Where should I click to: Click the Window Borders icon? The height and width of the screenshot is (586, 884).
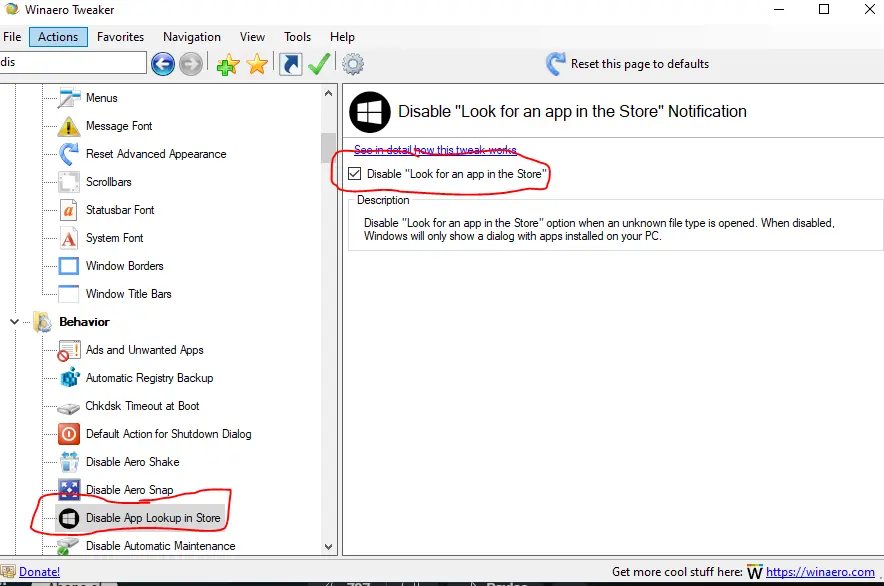click(x=69, y=266)
